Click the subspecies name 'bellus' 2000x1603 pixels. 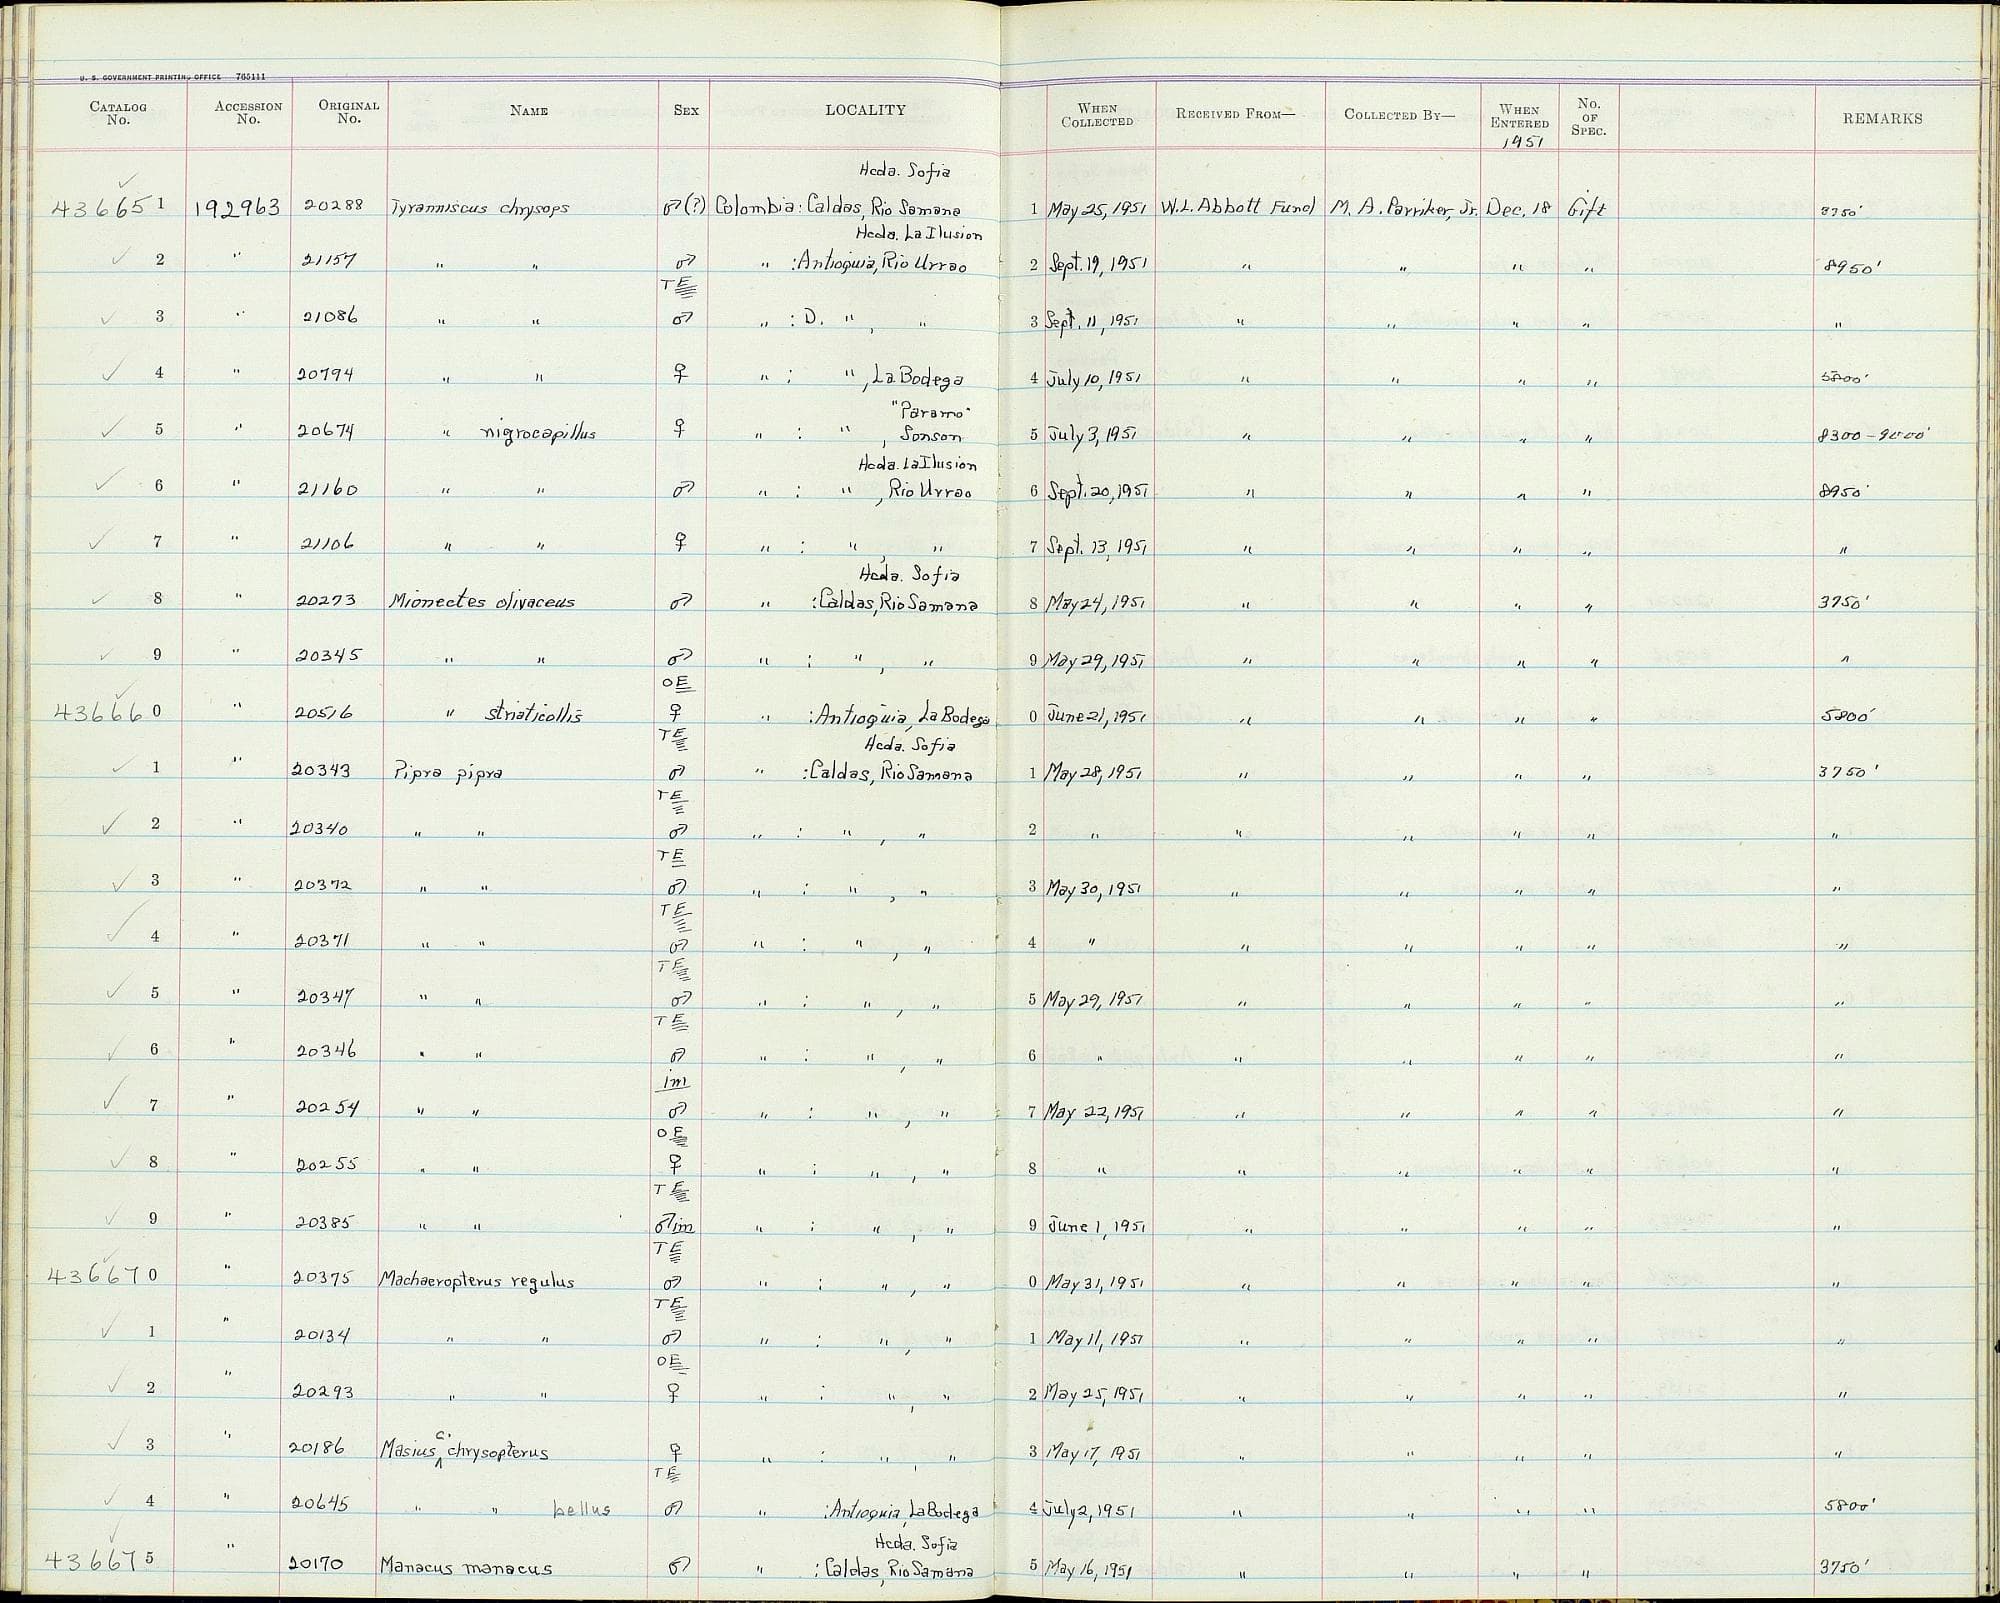click(x=582, y=1509)
